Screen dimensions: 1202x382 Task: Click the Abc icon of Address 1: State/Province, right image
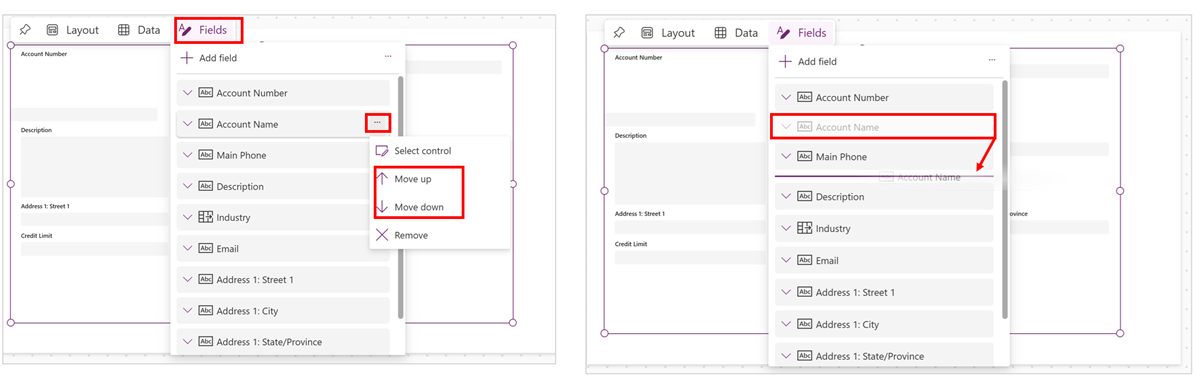point(804,356)
